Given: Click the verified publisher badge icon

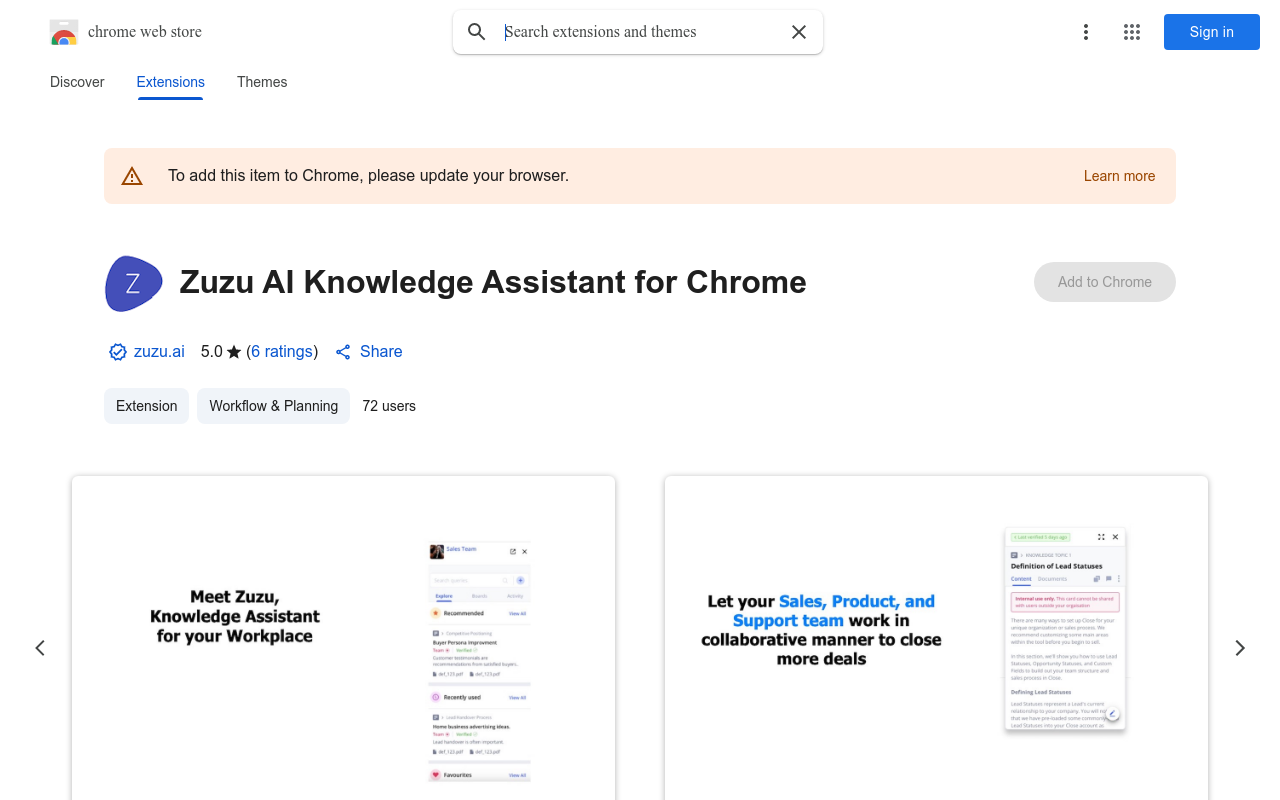Looking at the screenshot, I should [118, 352].
